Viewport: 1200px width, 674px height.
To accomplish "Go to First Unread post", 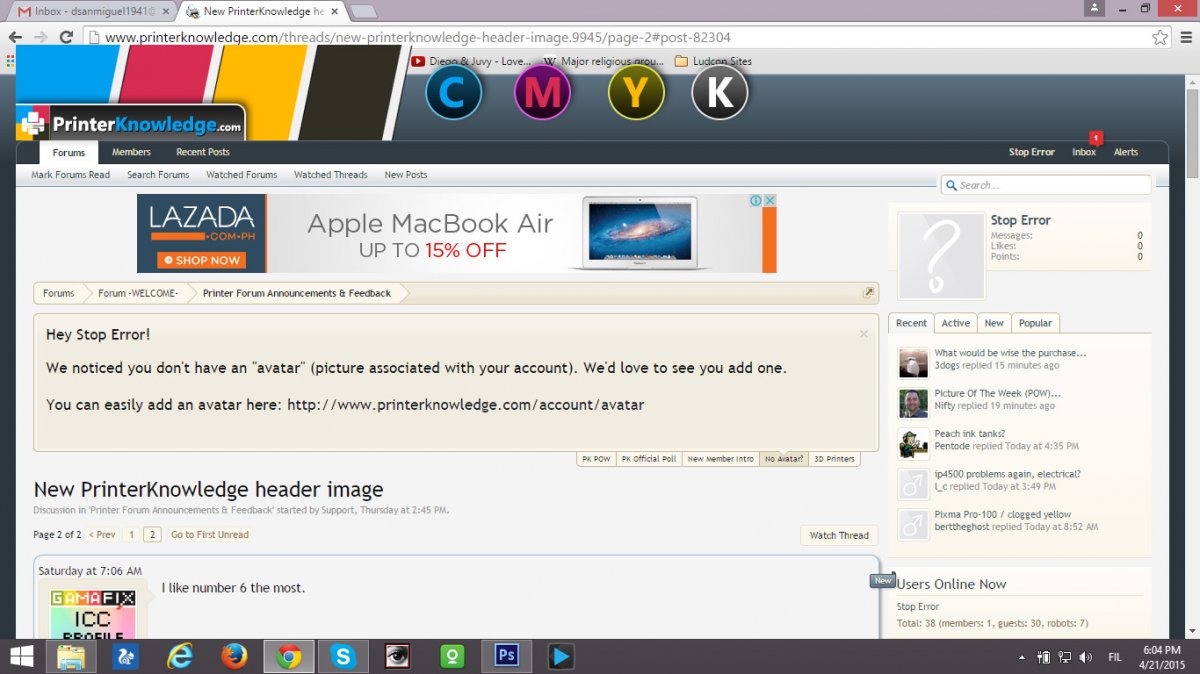I will click(x=209, y=535).
